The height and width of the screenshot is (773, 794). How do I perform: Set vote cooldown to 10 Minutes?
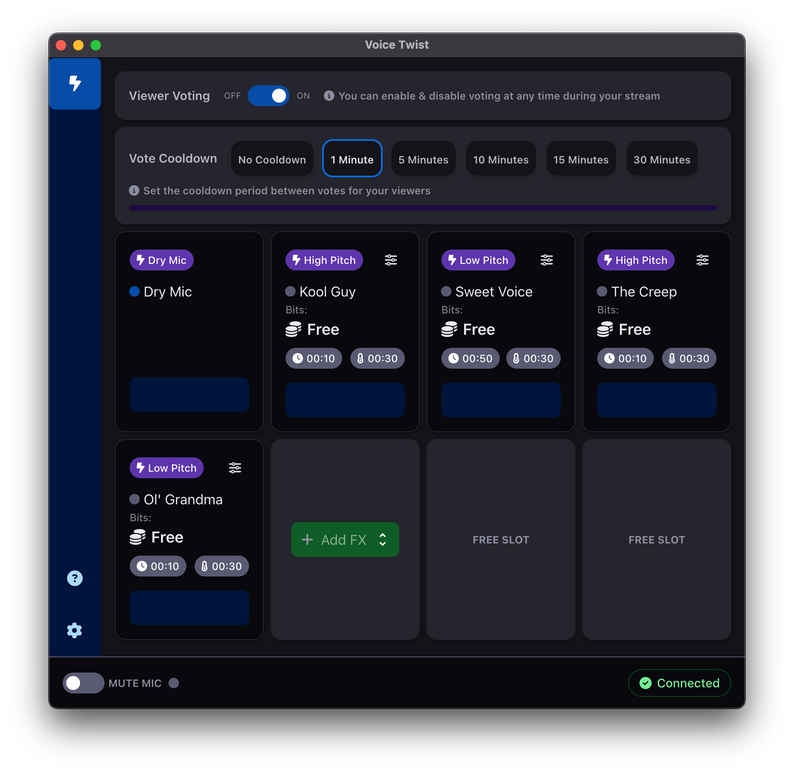(501, 159)
